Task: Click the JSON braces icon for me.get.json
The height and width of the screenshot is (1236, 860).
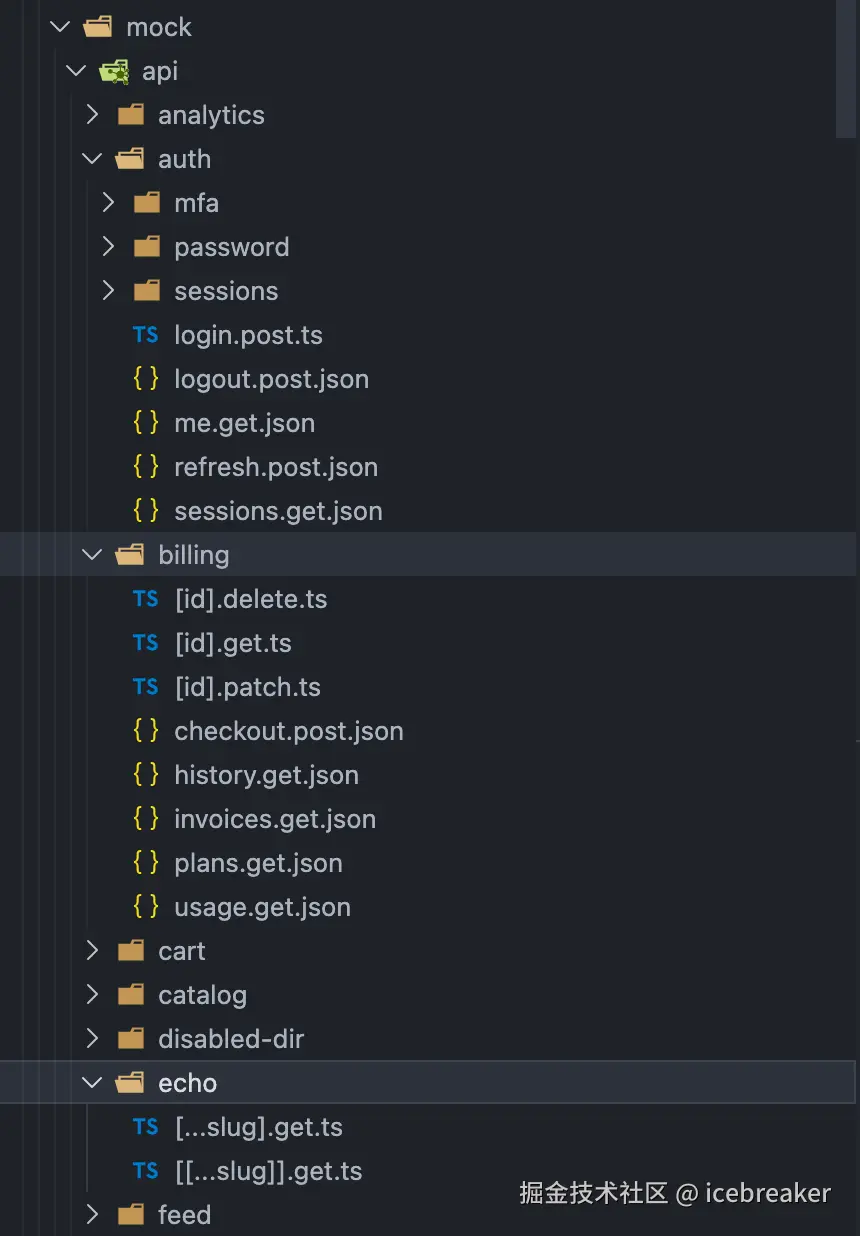Action: [x=145, y=423]
